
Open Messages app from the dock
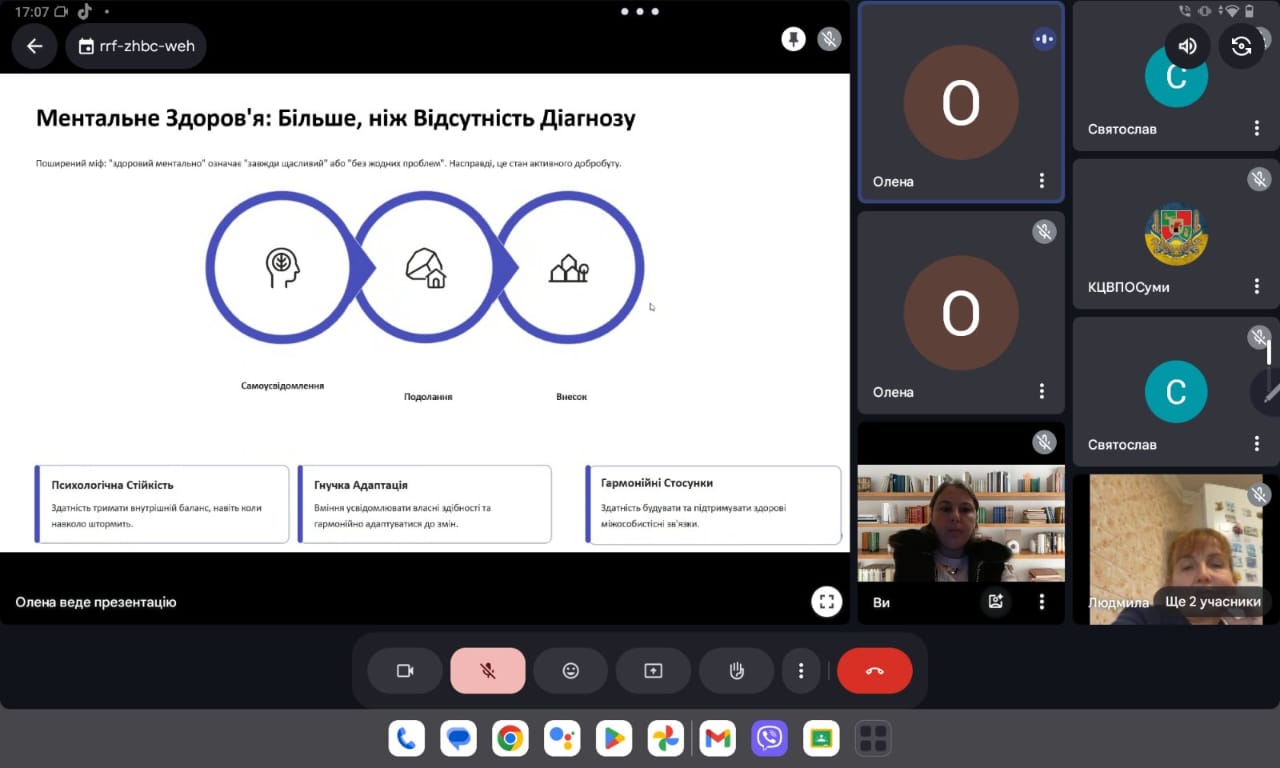459,739
